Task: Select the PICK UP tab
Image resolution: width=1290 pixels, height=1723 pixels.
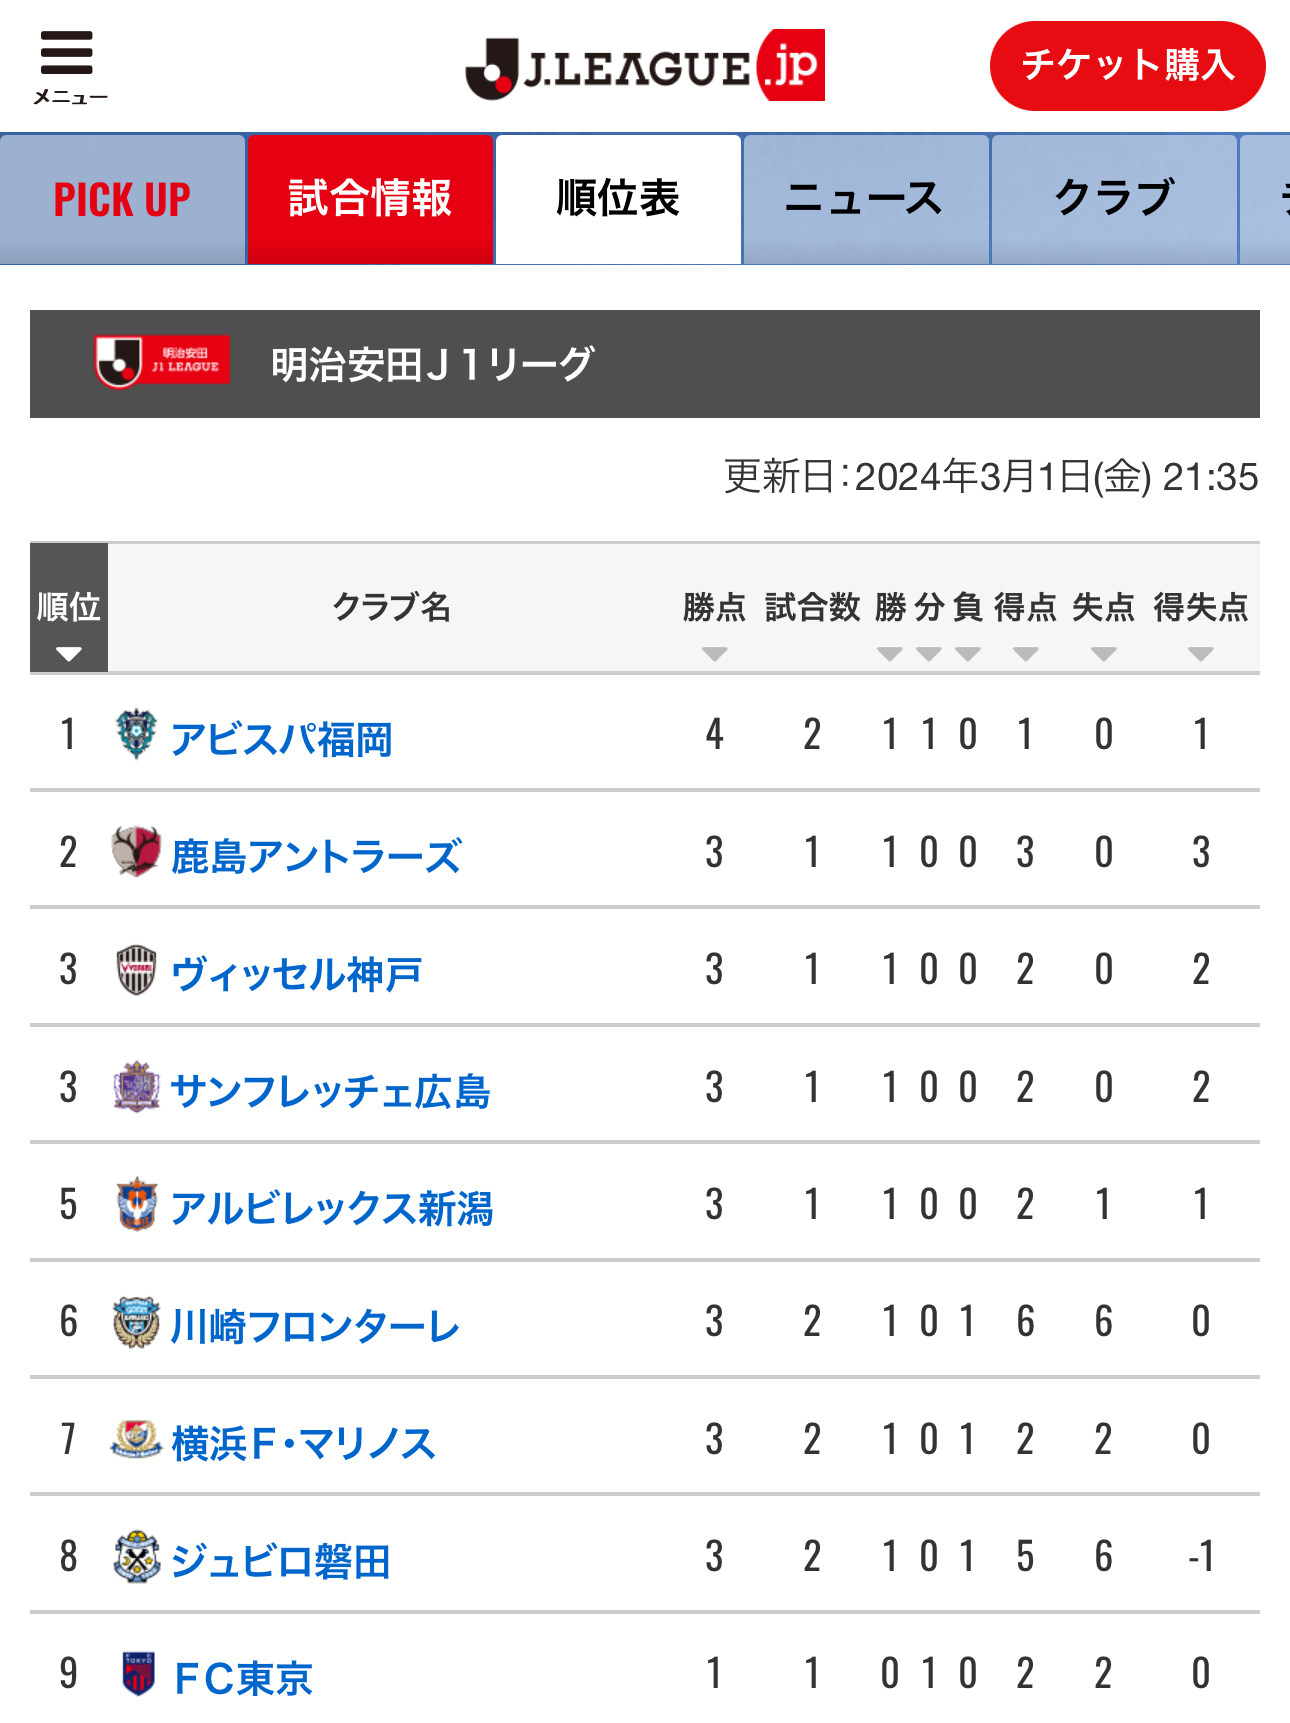Action: pyautogui.click(x=122, y=199)
